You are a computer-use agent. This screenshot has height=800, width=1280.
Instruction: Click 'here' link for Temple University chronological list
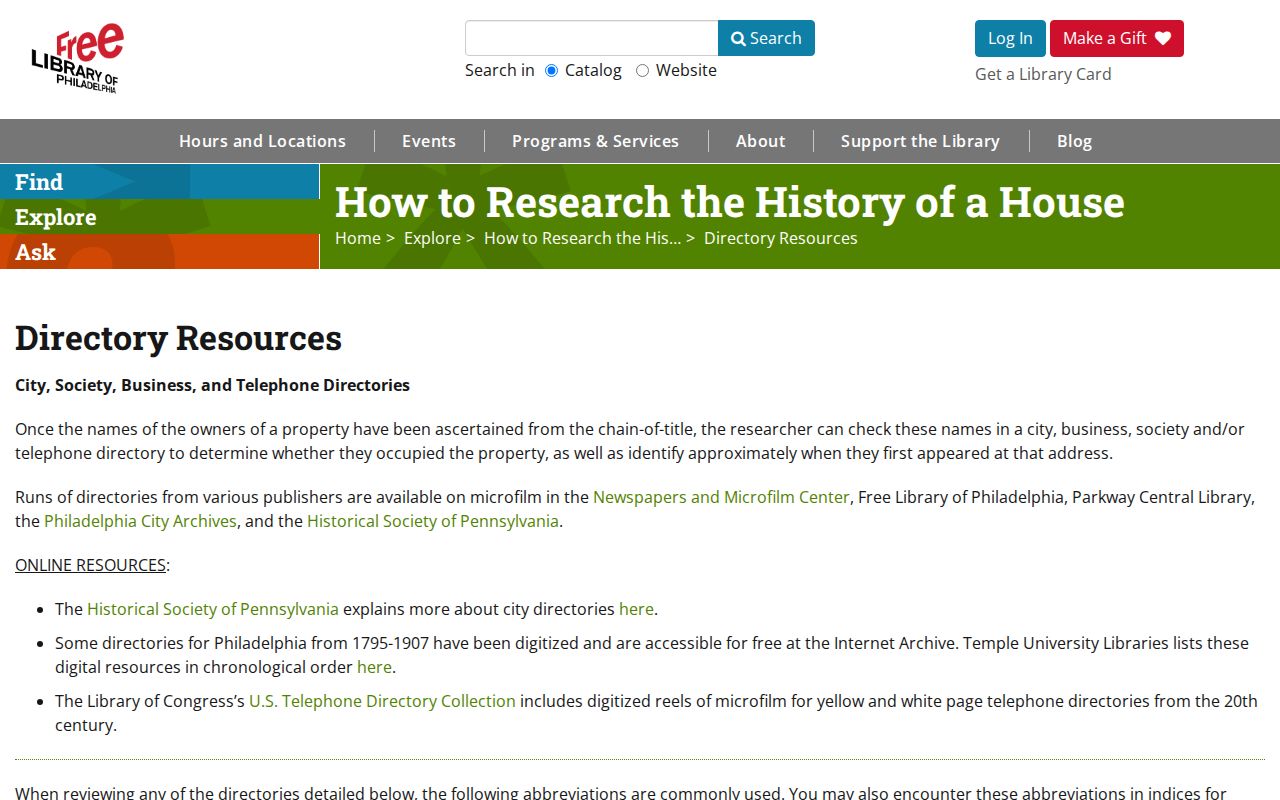(x=374, y=667)
